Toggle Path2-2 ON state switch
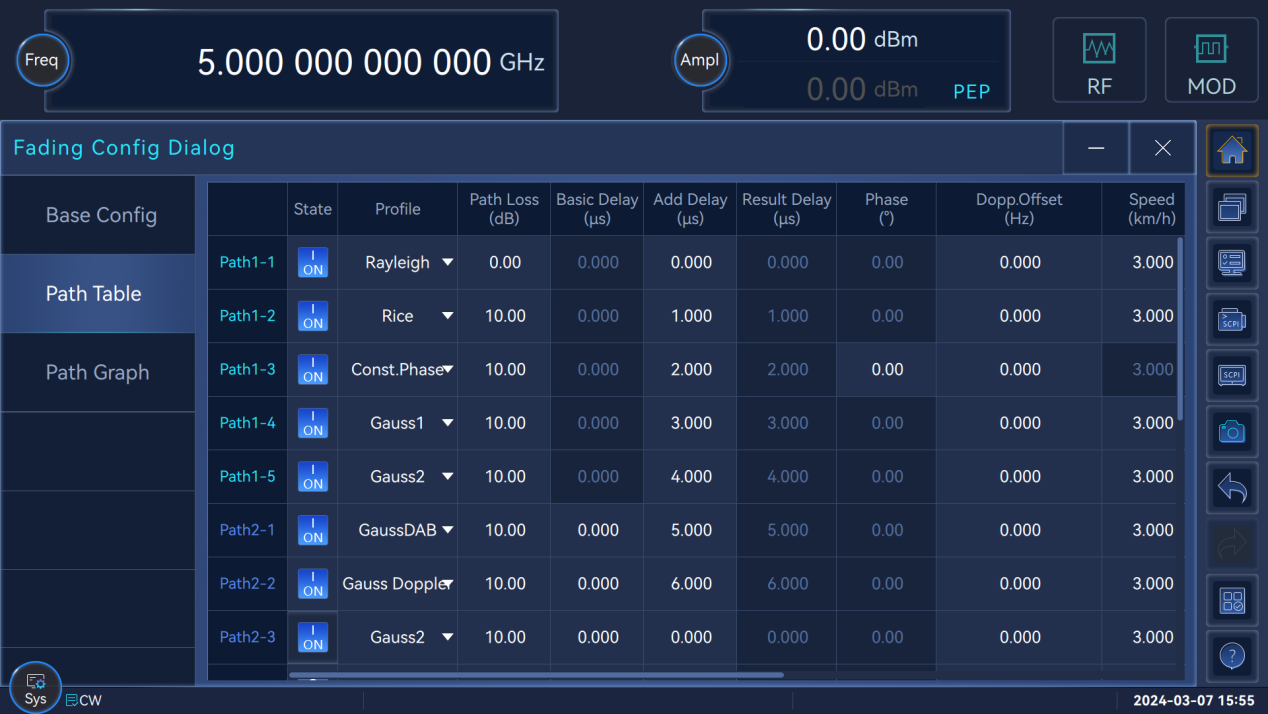This screenshot has width=1268, height=714. [313, 584]
